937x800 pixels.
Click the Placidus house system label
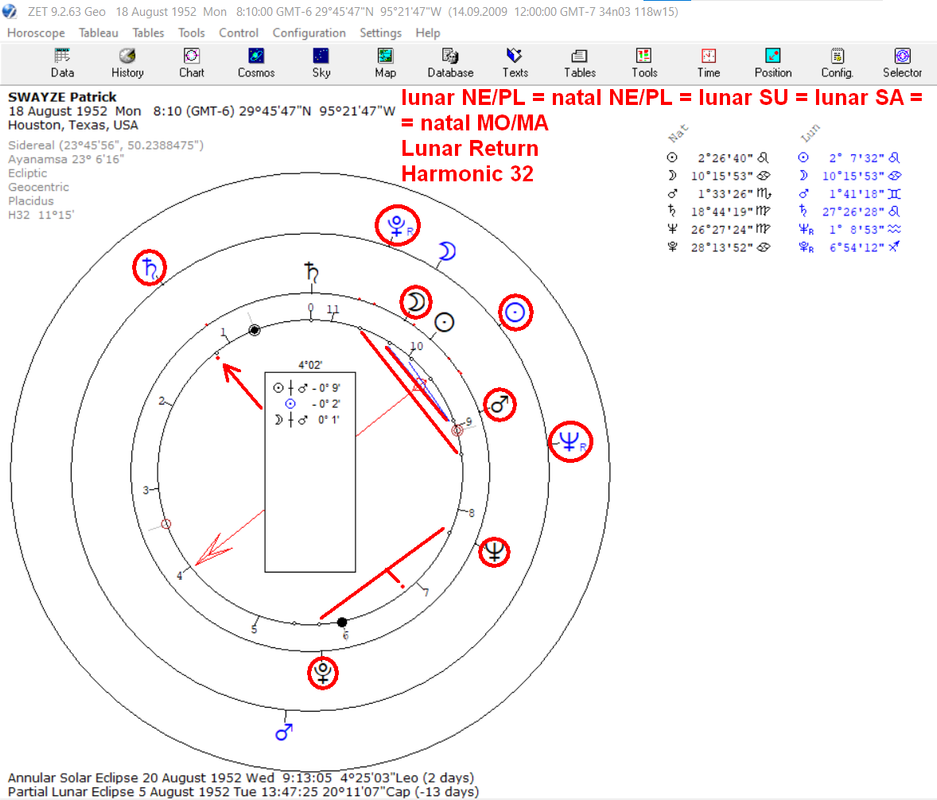coord(31,201)
